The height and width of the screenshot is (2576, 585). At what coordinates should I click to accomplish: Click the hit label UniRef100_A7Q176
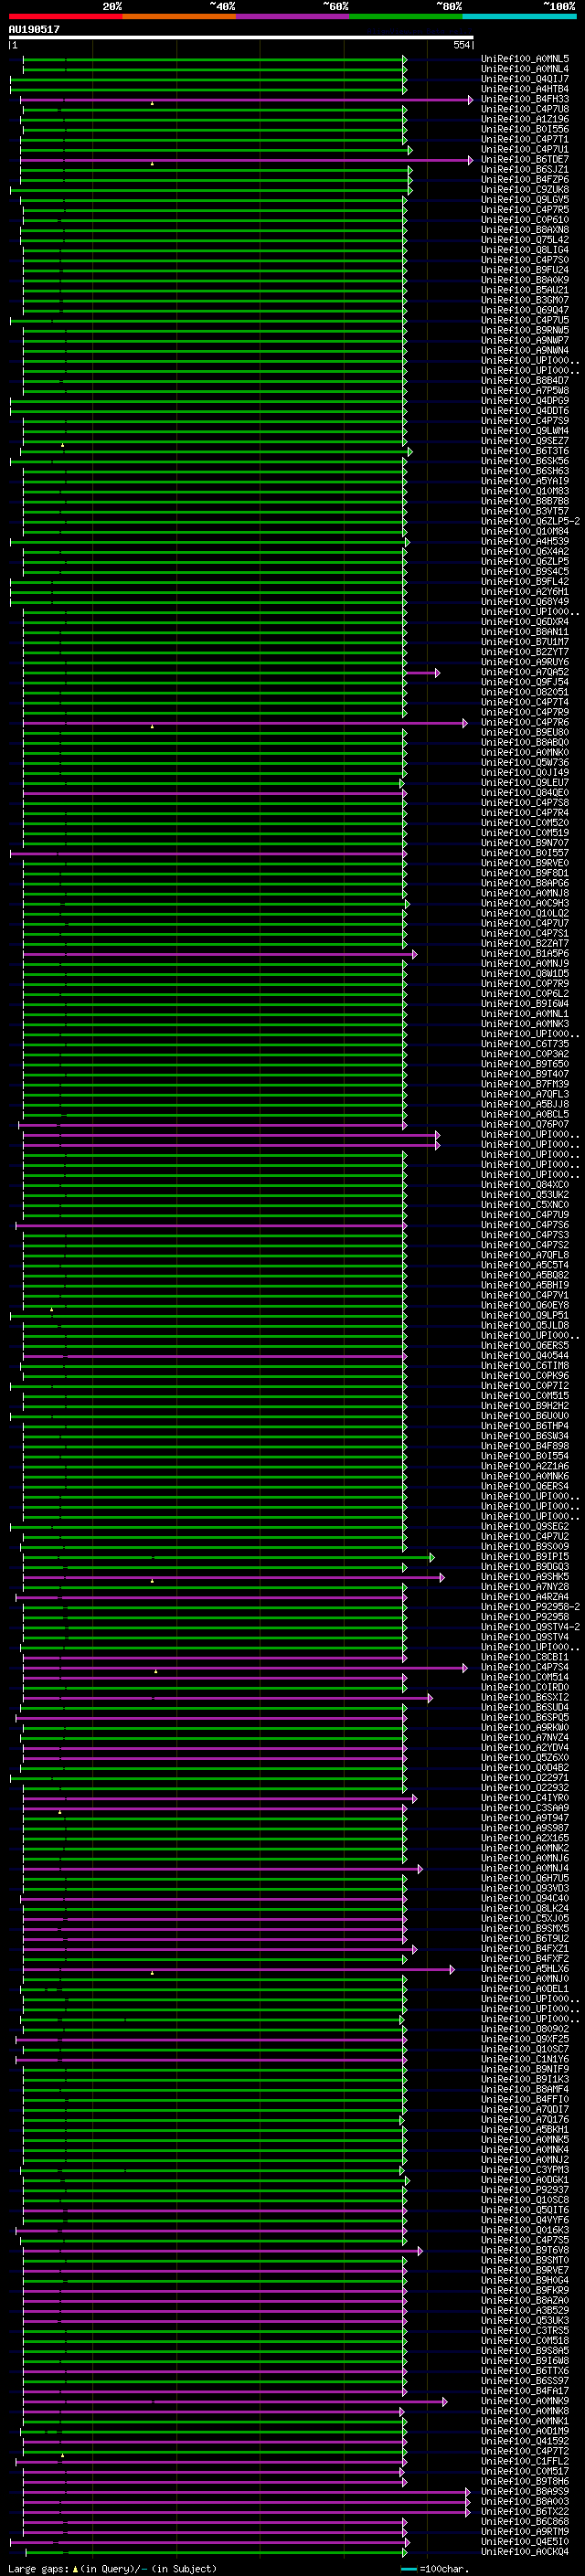[x=525, y=2120]
